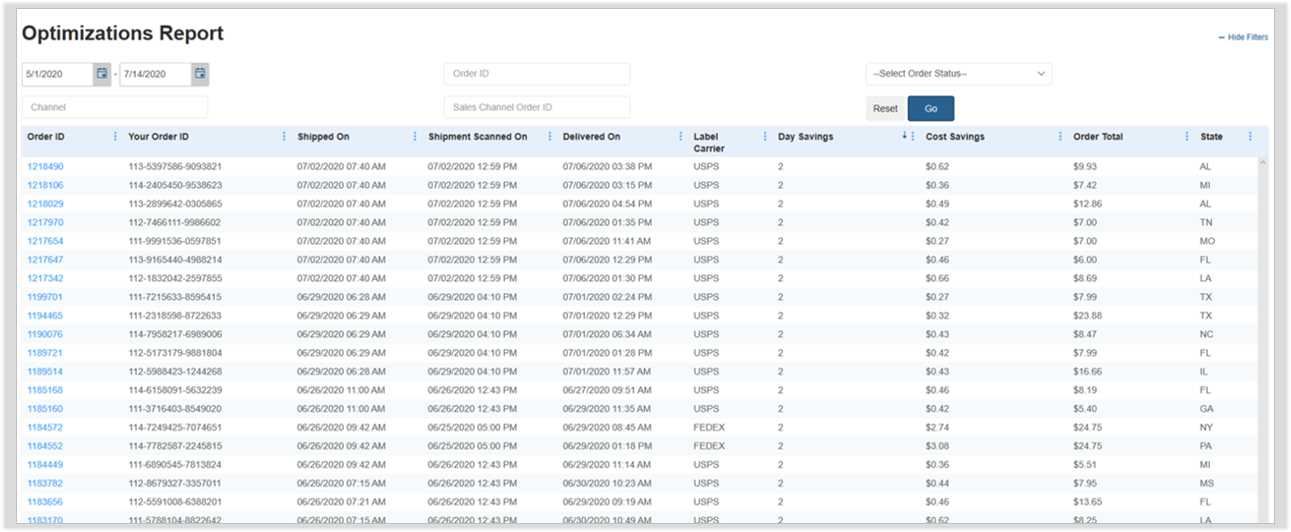The image size is (1291, 532).
Task: Open Shipped On column options menu
Action: pos(415,137)
